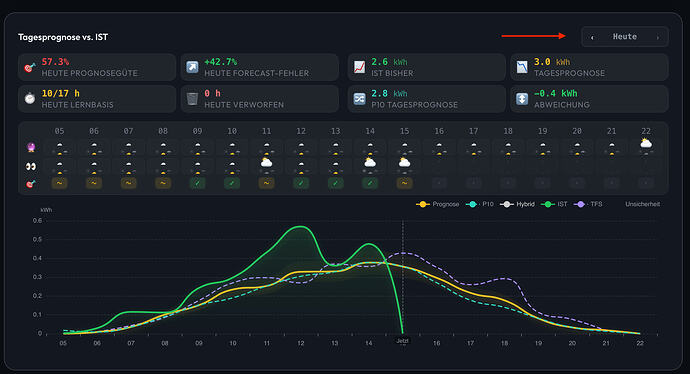Click the shuffle icon of P10 Tagesprognose
Screen dimensions: 690x374
coord(360,99)
